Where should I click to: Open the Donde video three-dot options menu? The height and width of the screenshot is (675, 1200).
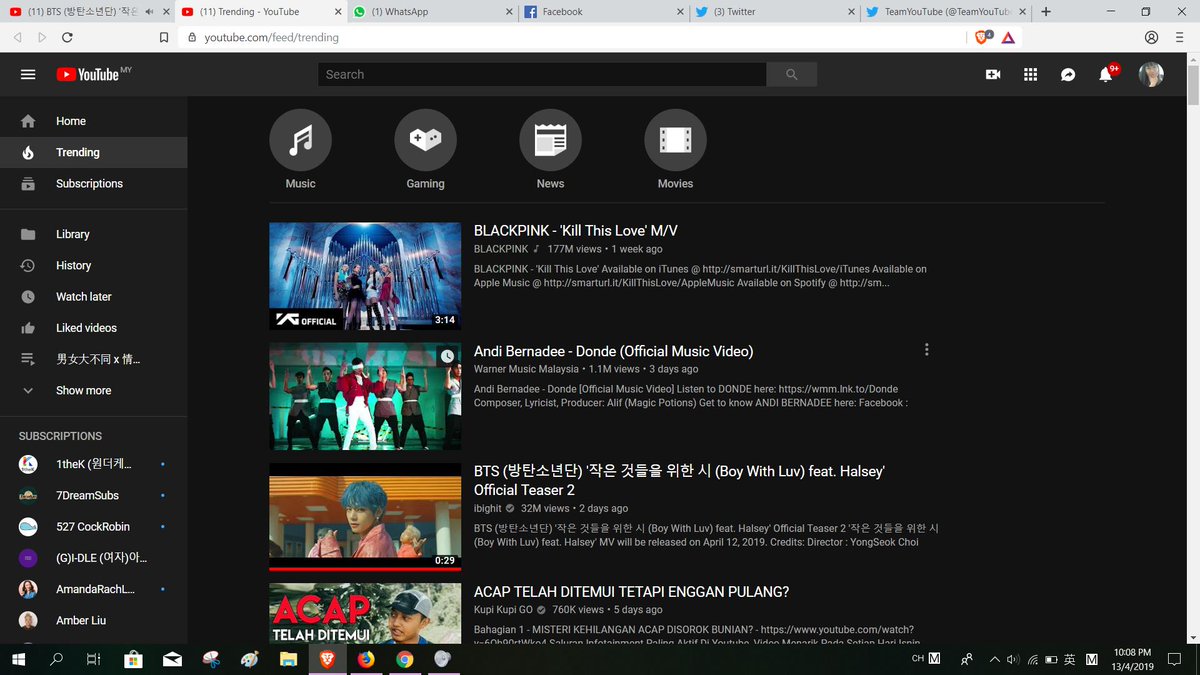pos(927,350)
